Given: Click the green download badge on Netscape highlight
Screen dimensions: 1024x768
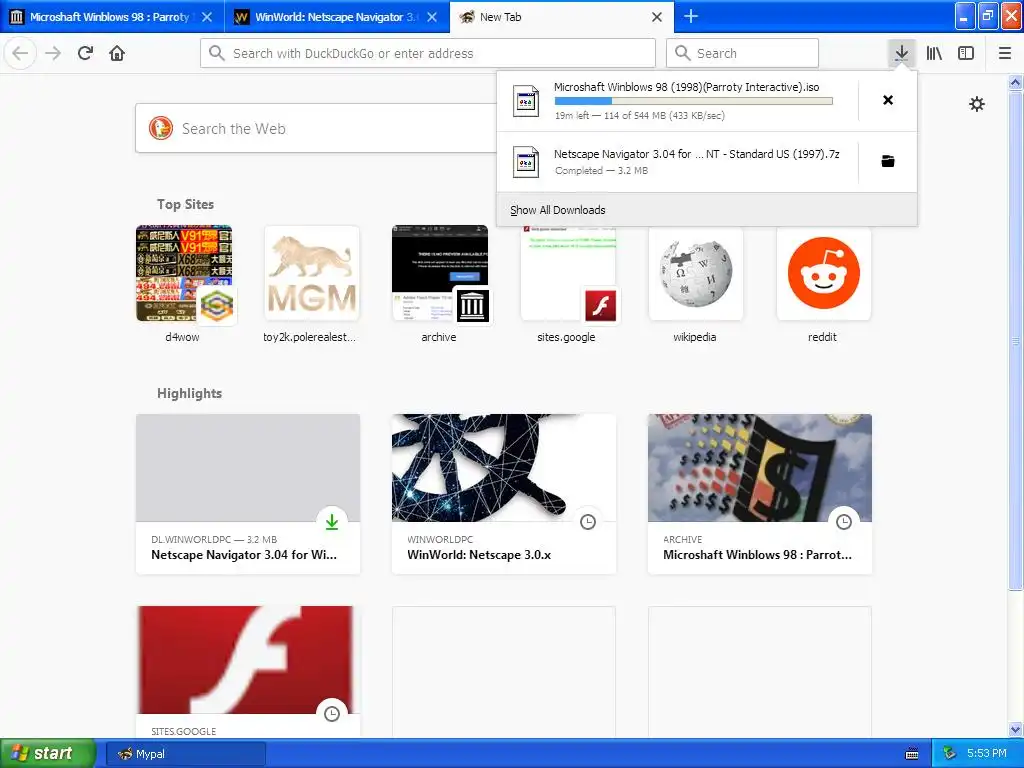Looking at the screenshot, I should click(332, 522).
